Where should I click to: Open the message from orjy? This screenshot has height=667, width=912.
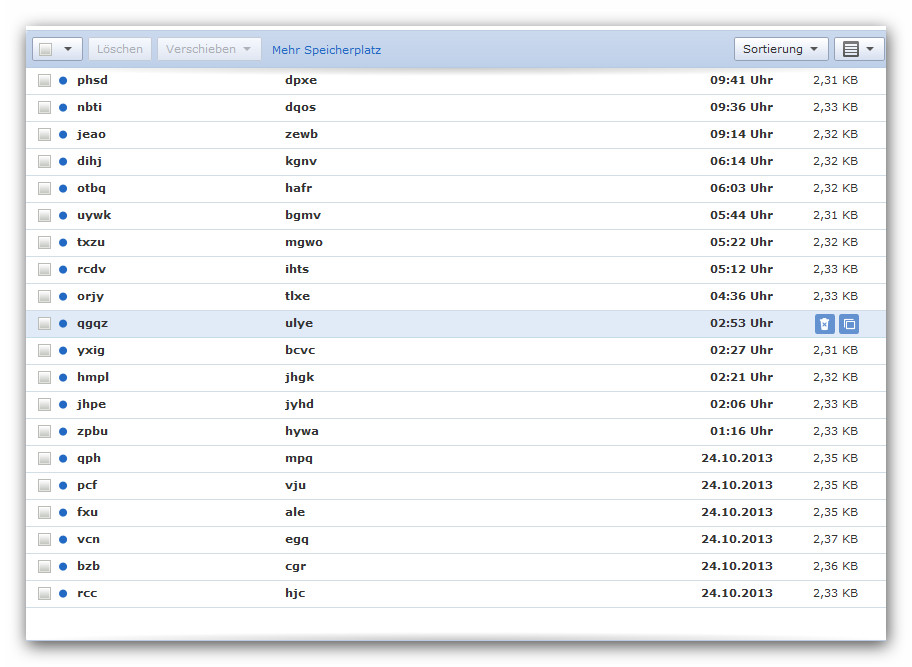pyautogui.click(x=90, y=297)
